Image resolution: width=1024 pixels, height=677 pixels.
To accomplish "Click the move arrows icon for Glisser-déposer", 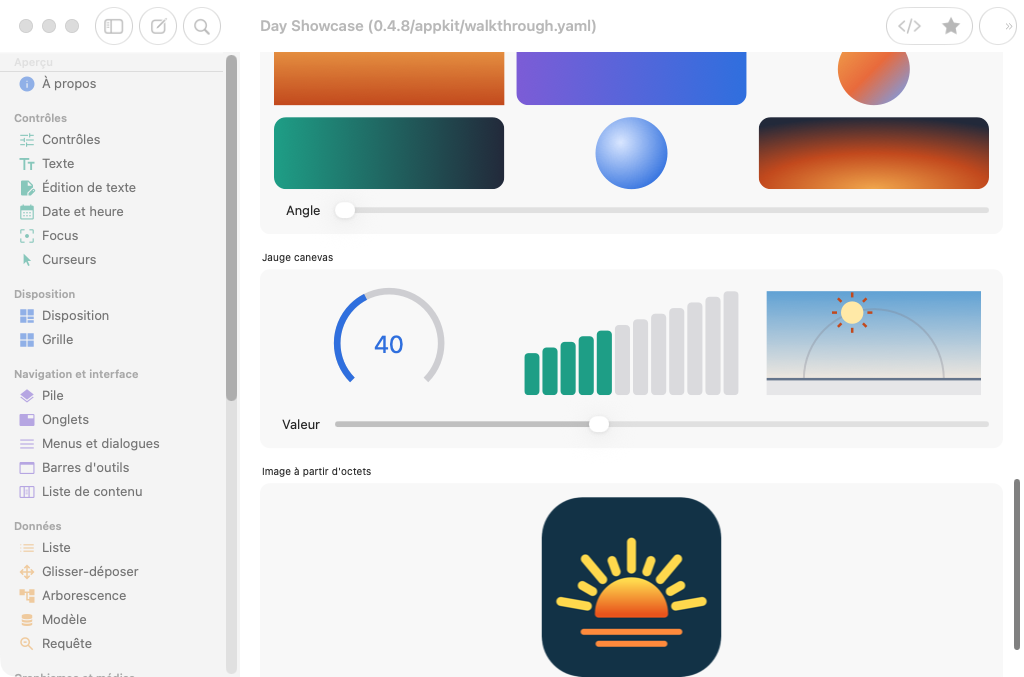I will pyautogui.click(x=27, y=572).
